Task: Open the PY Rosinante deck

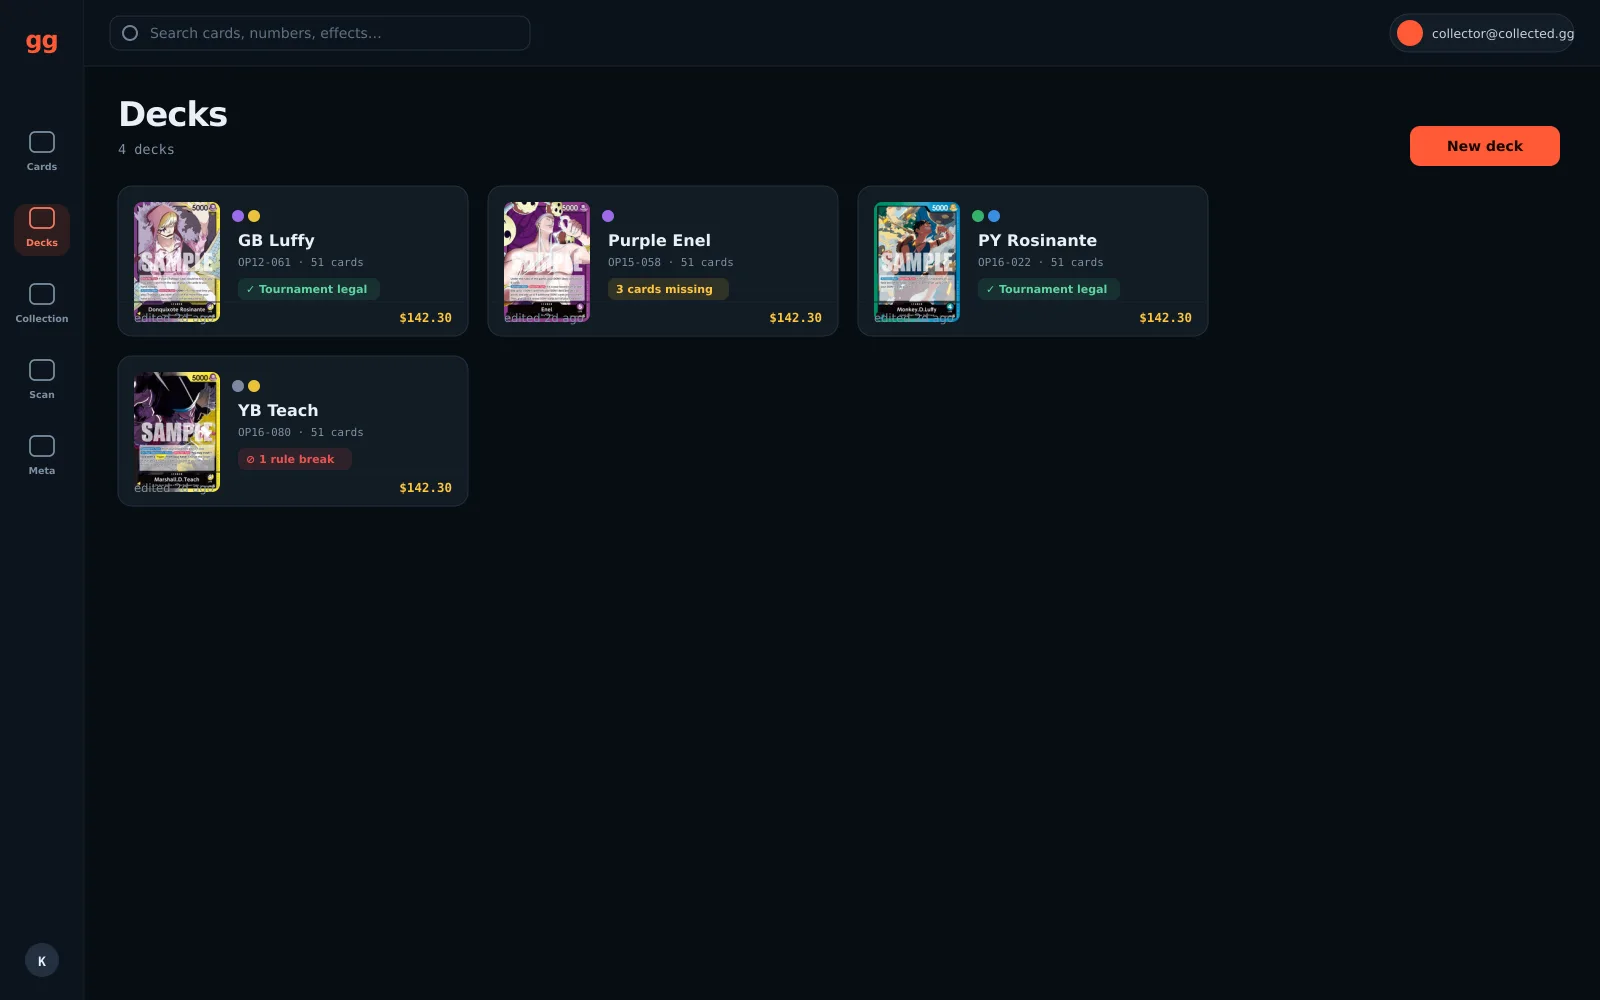Action: 1033,261
